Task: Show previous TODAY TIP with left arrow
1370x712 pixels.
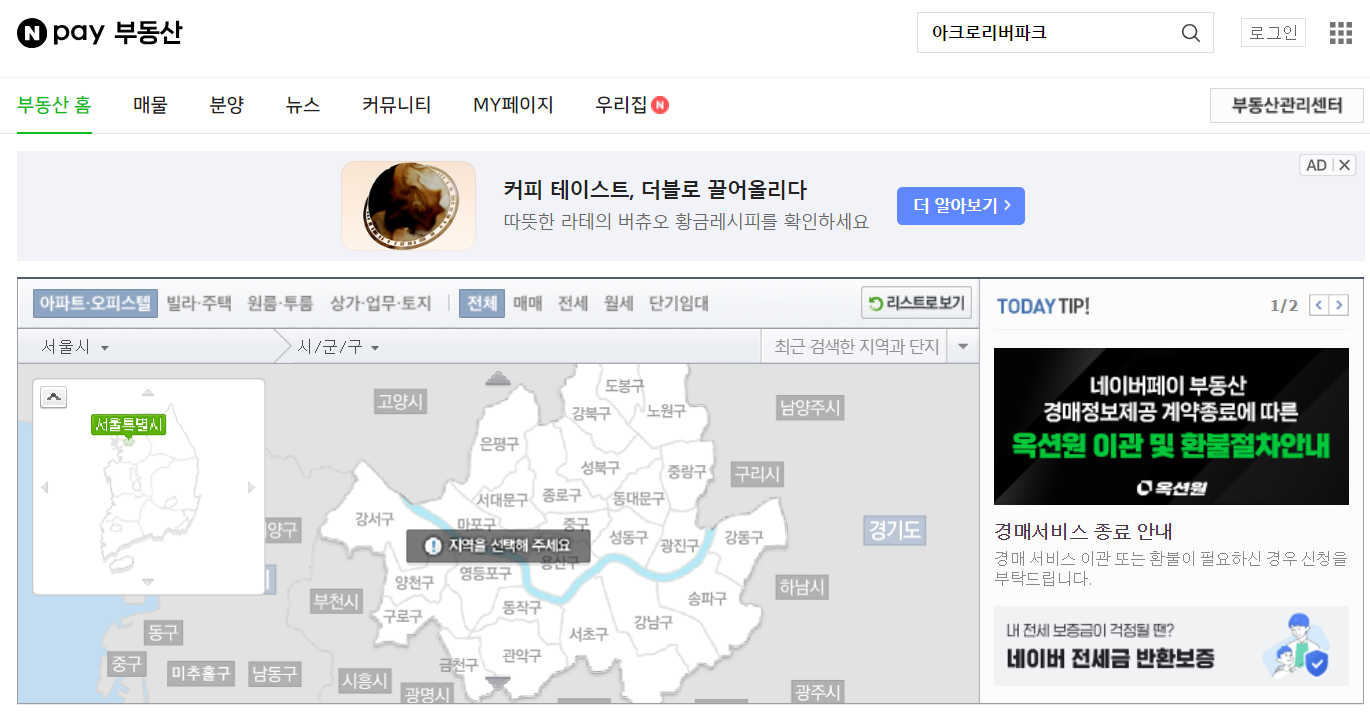Action: (1319, 305)
